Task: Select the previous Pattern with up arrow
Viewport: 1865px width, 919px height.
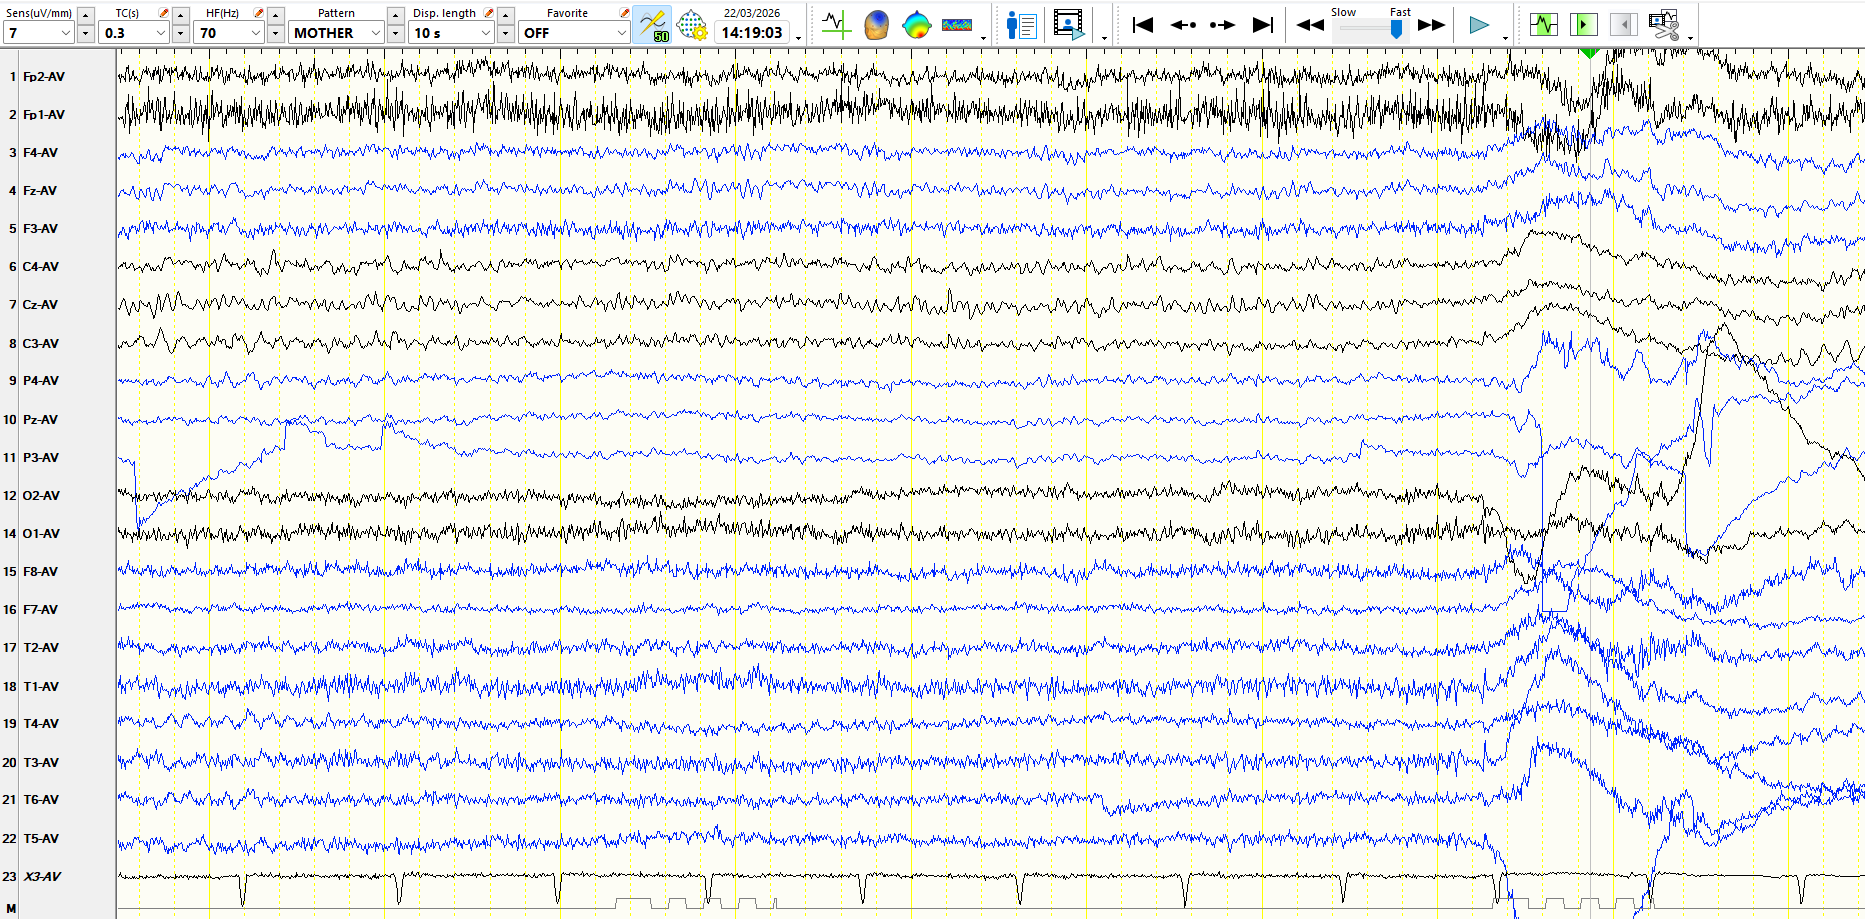Action: click(396, 15)
